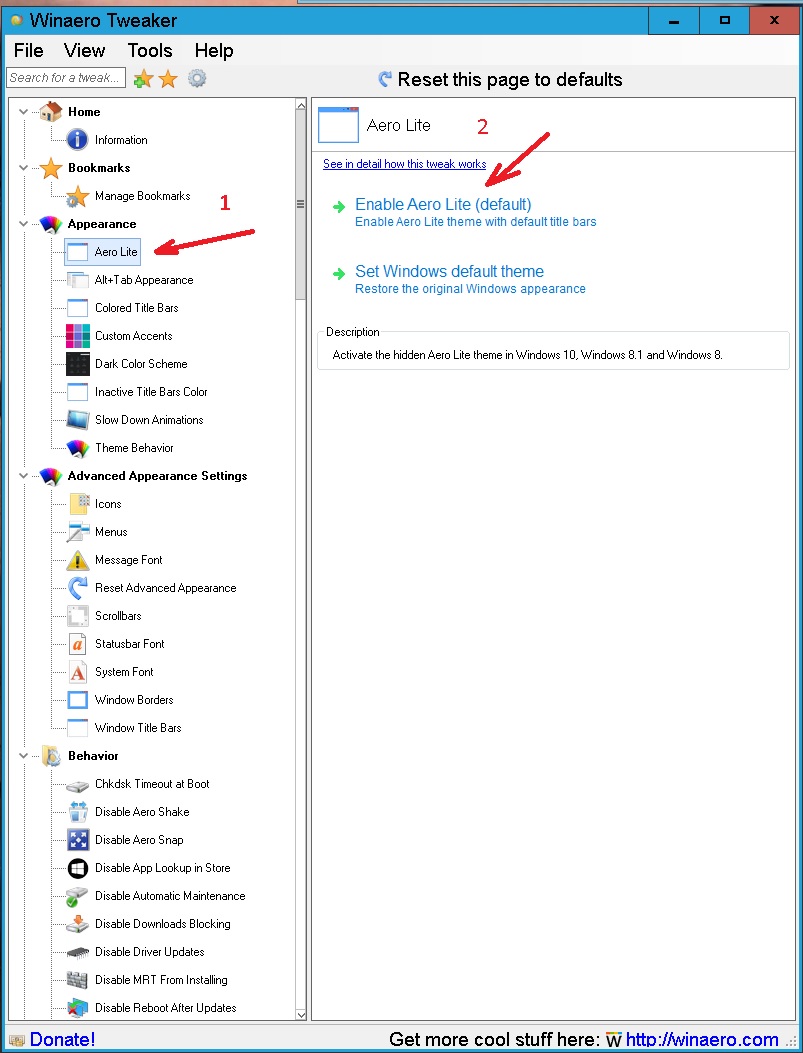This screenshot has width=803, height=1053.
Task: Collapse the Bookmarks tree node
Action: pos(23,168)
